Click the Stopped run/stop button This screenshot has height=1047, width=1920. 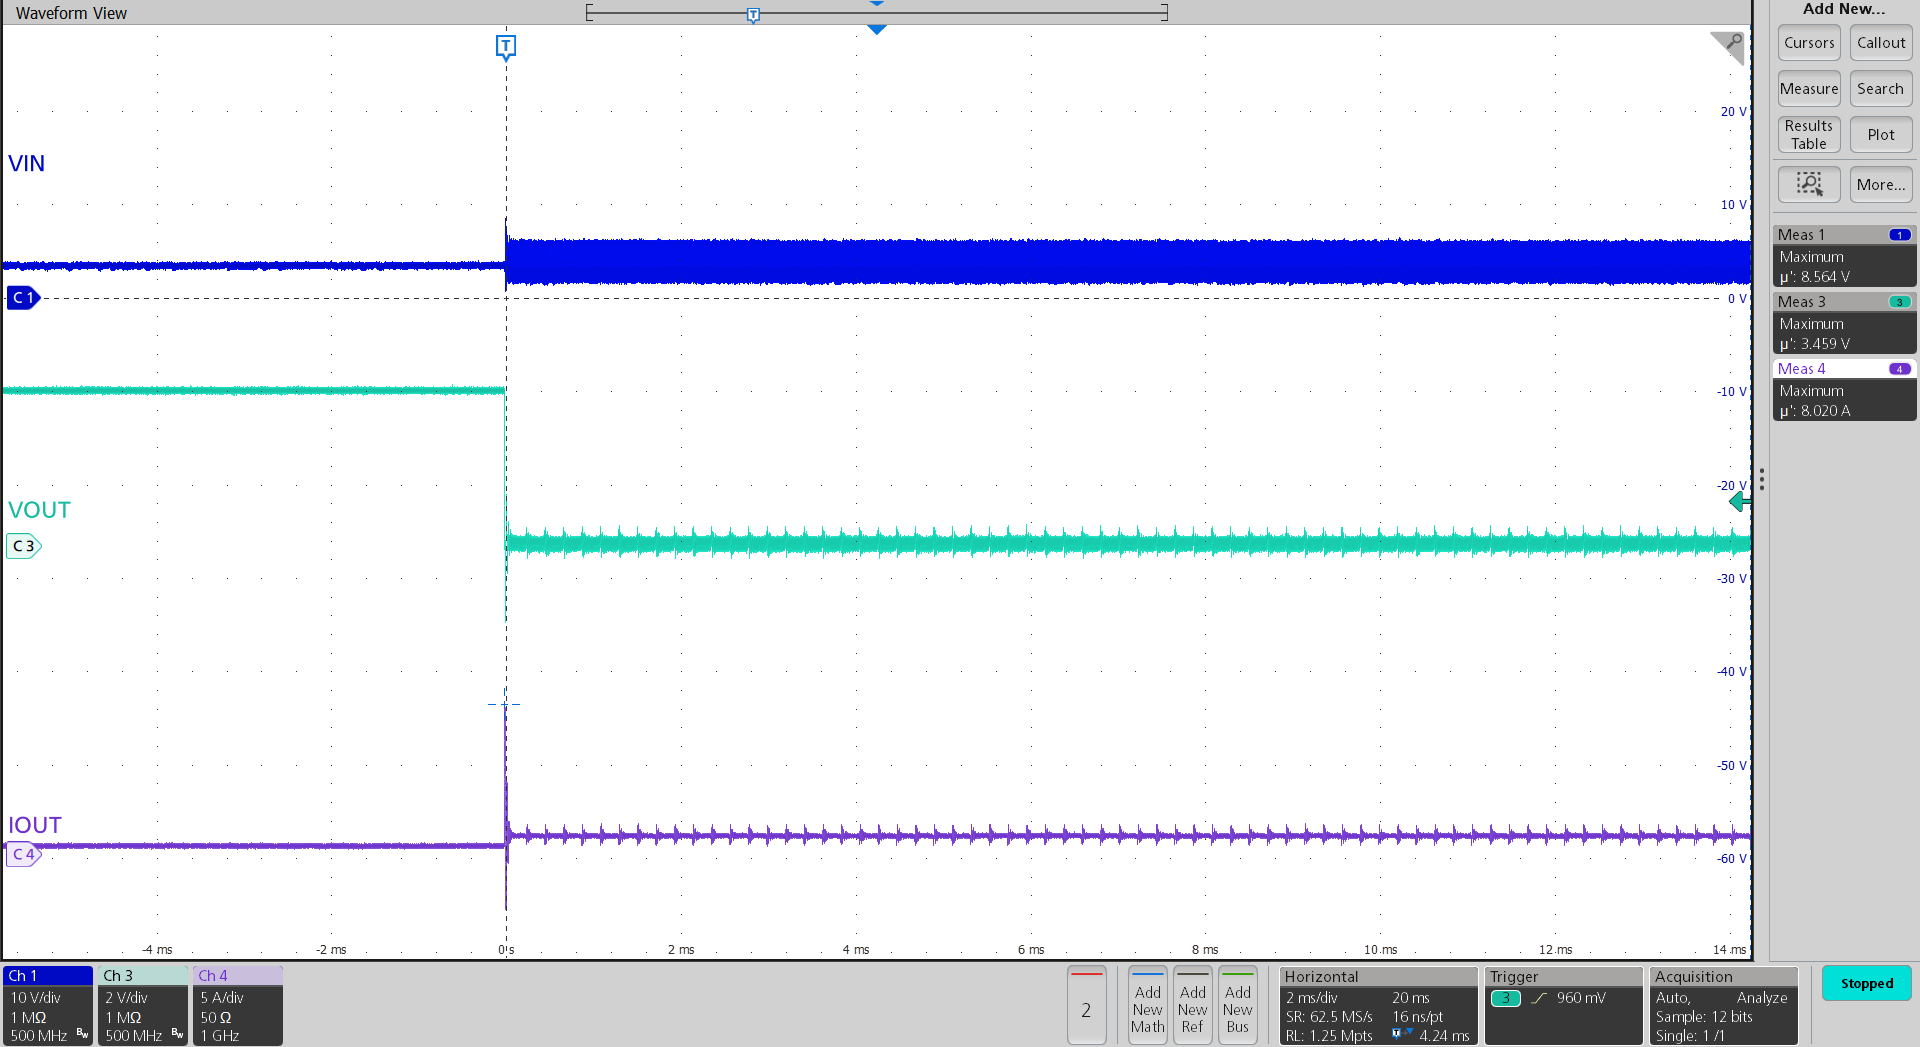pos(1867,983)
